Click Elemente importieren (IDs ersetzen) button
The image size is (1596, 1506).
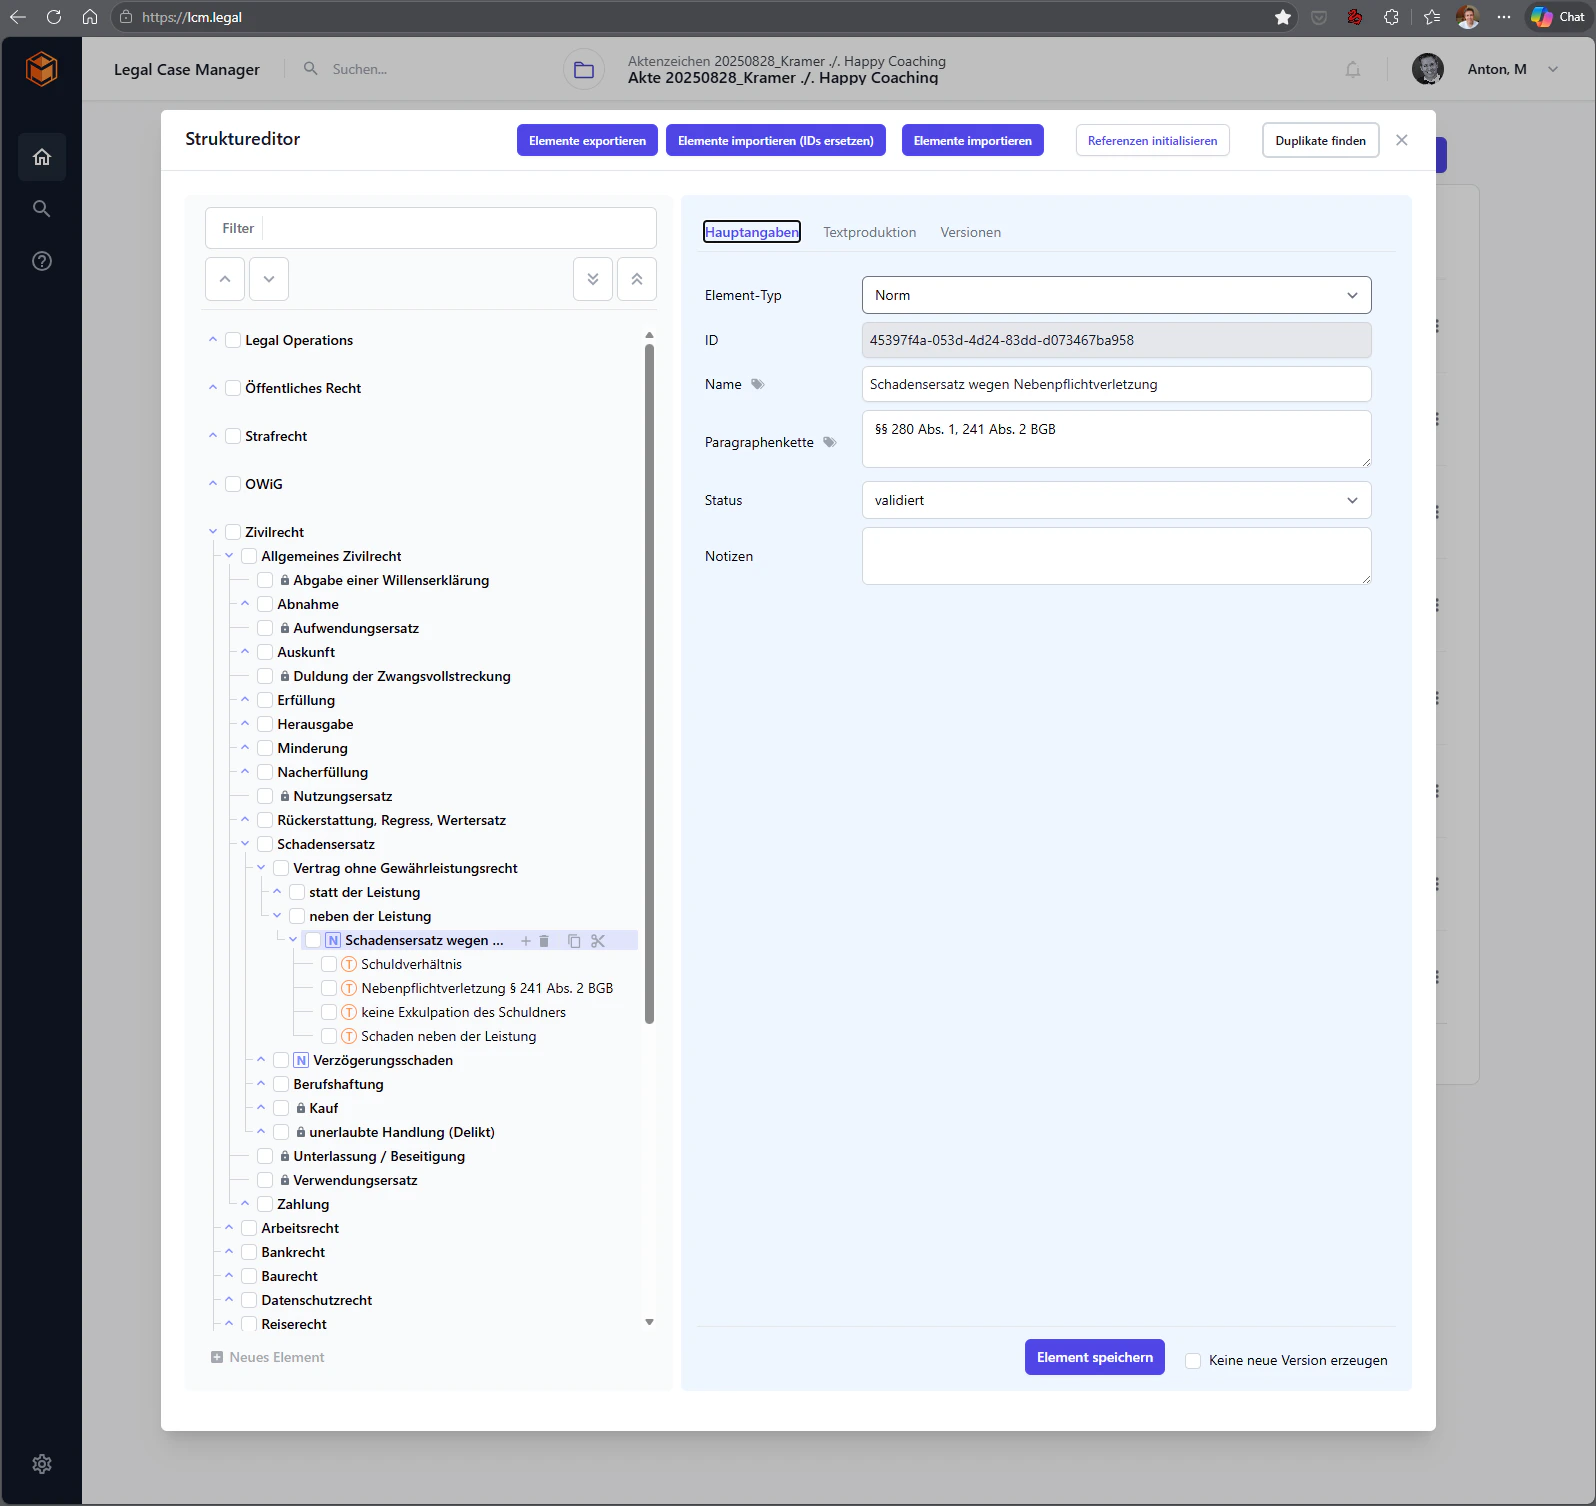[x=775, y=140]
